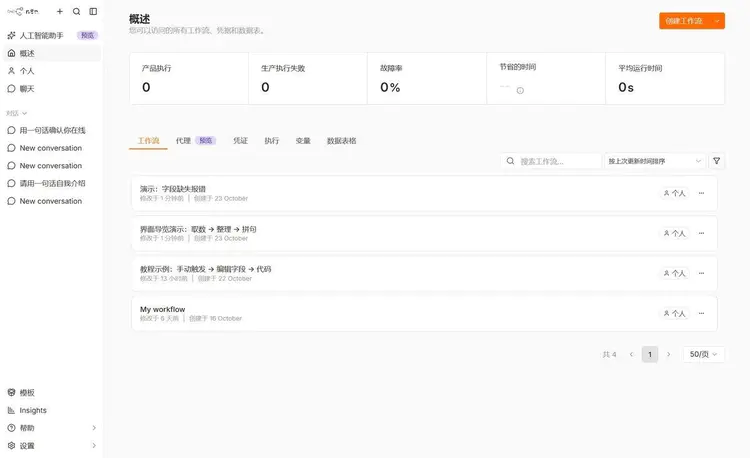Switch to the 工作流 tab
This screenshot has width=750, height=458.
[148, 141]
